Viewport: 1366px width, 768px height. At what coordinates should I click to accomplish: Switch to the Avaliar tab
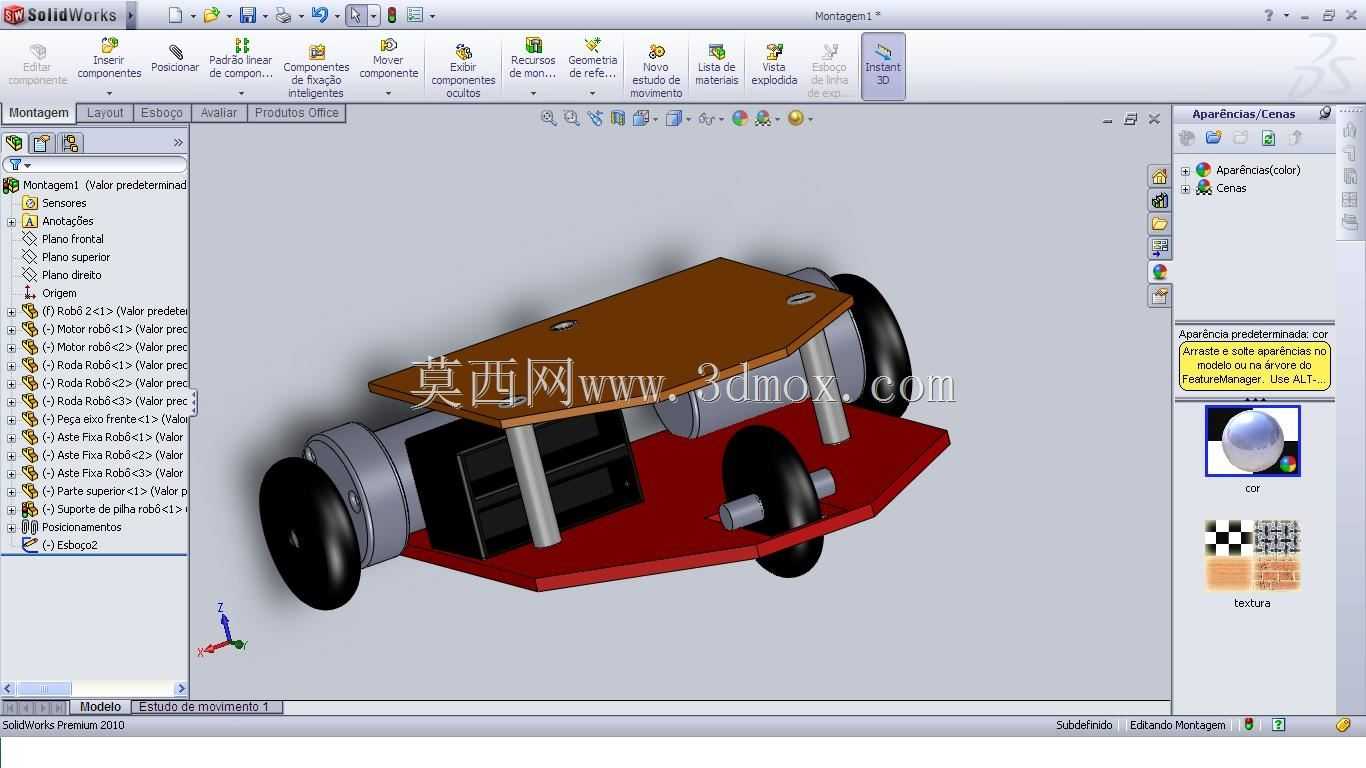point(219,113)
